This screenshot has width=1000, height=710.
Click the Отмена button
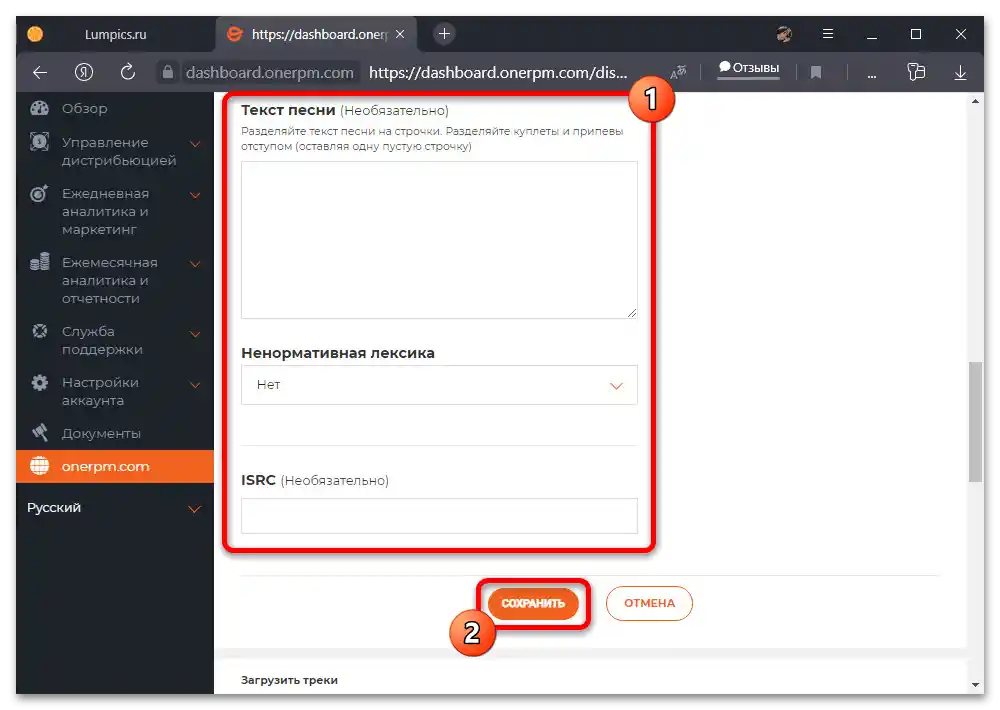pyautogui.click(x=649, y=603)
